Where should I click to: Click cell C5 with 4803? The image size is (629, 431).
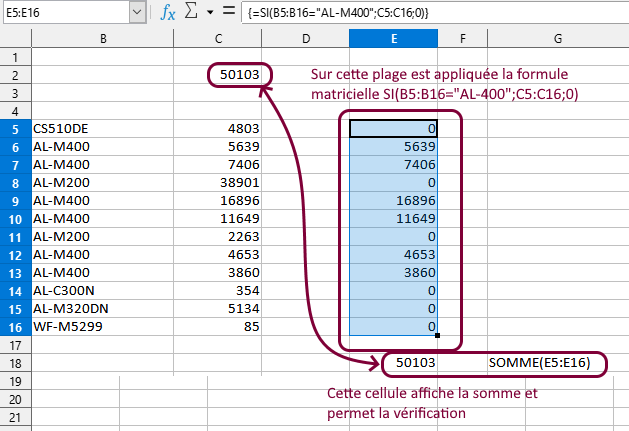click(x=218, y=129)
